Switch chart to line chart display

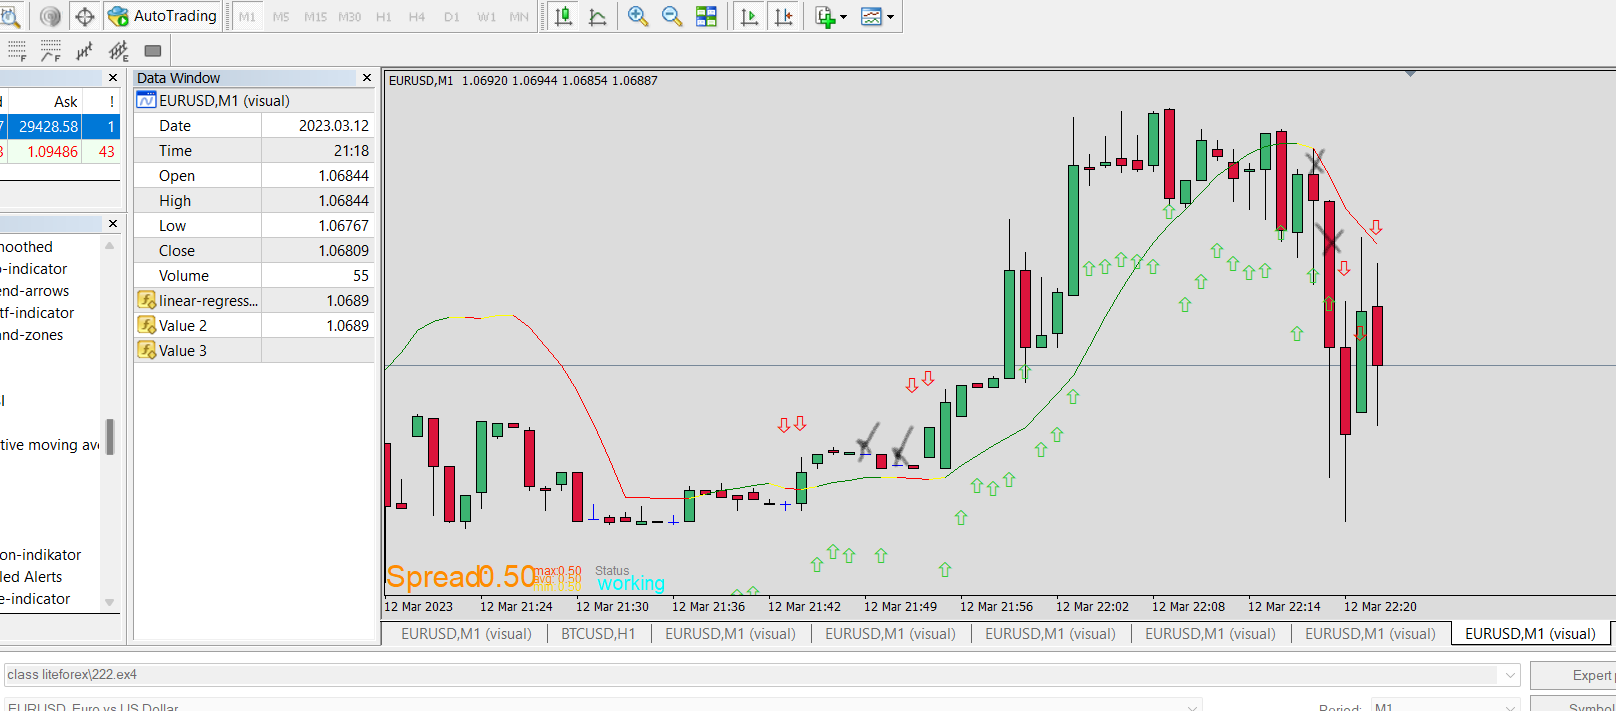pyautogui.click(x=598, y=16)
